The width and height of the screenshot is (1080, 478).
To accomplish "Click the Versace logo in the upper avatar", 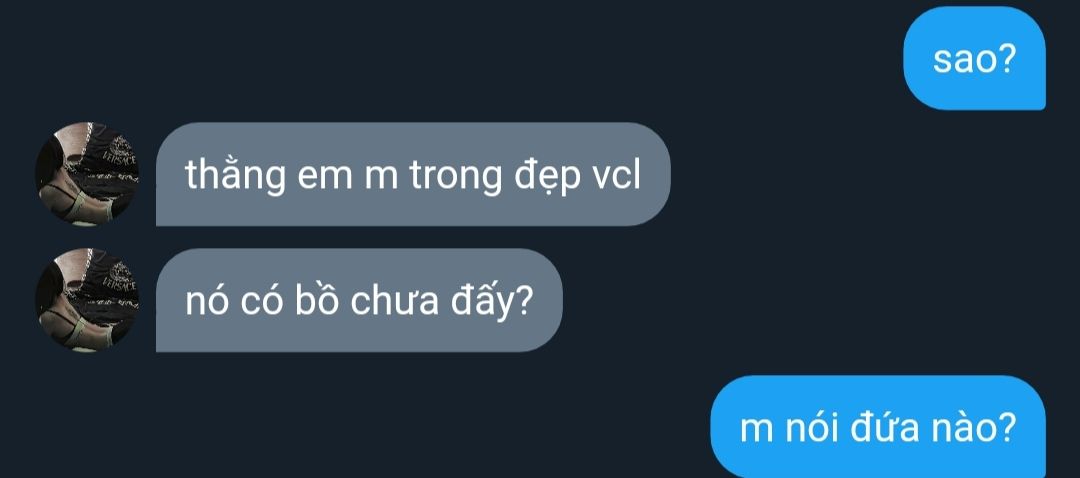I will tap(122, 148).
